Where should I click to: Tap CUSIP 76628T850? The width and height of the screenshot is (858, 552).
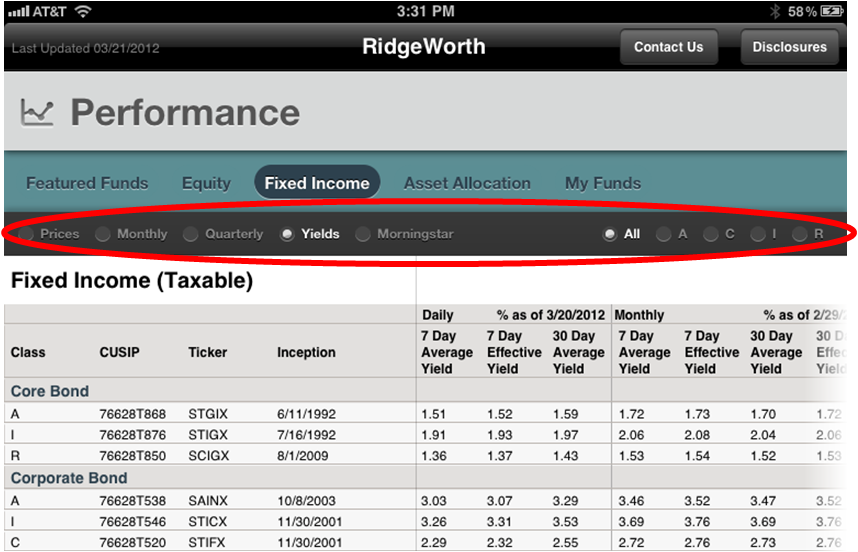coord(132,456)
